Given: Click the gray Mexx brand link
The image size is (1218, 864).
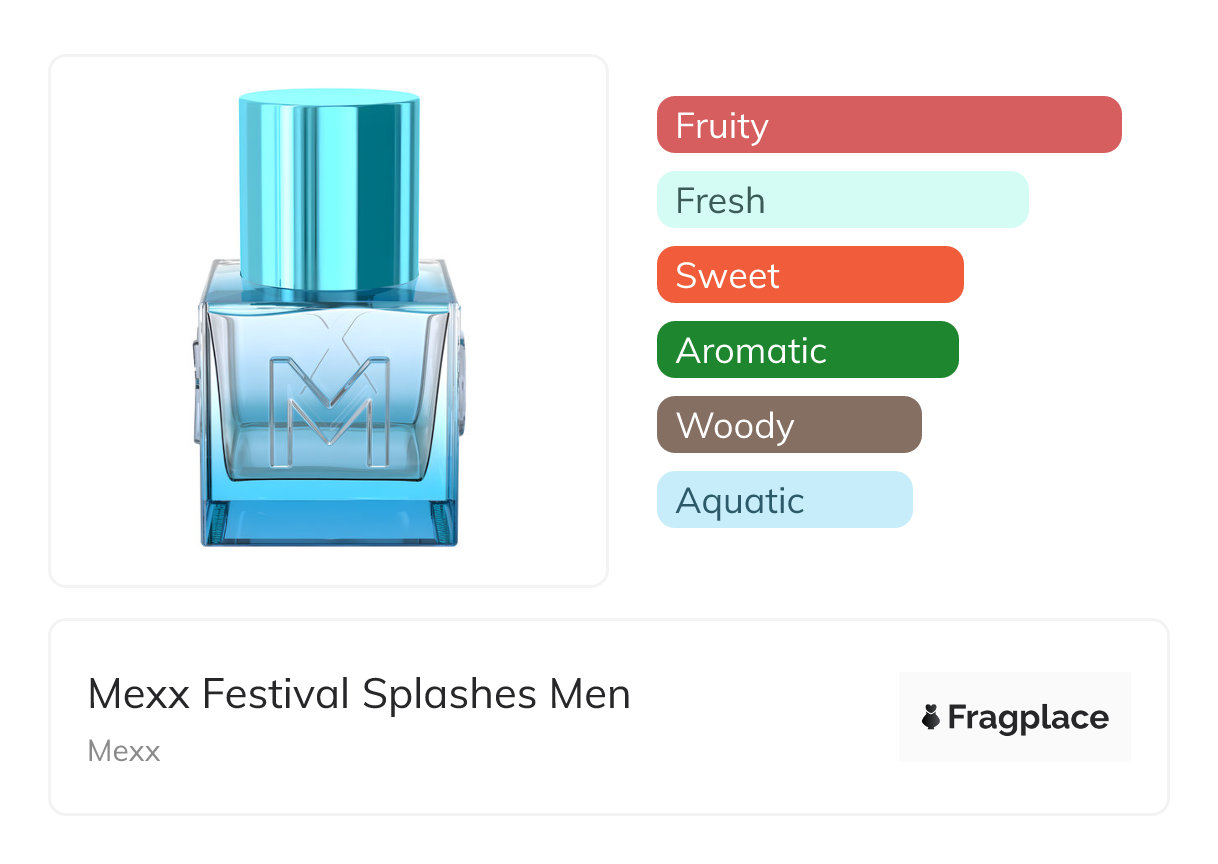Looking at the screenshot, I should coord(124,751).
